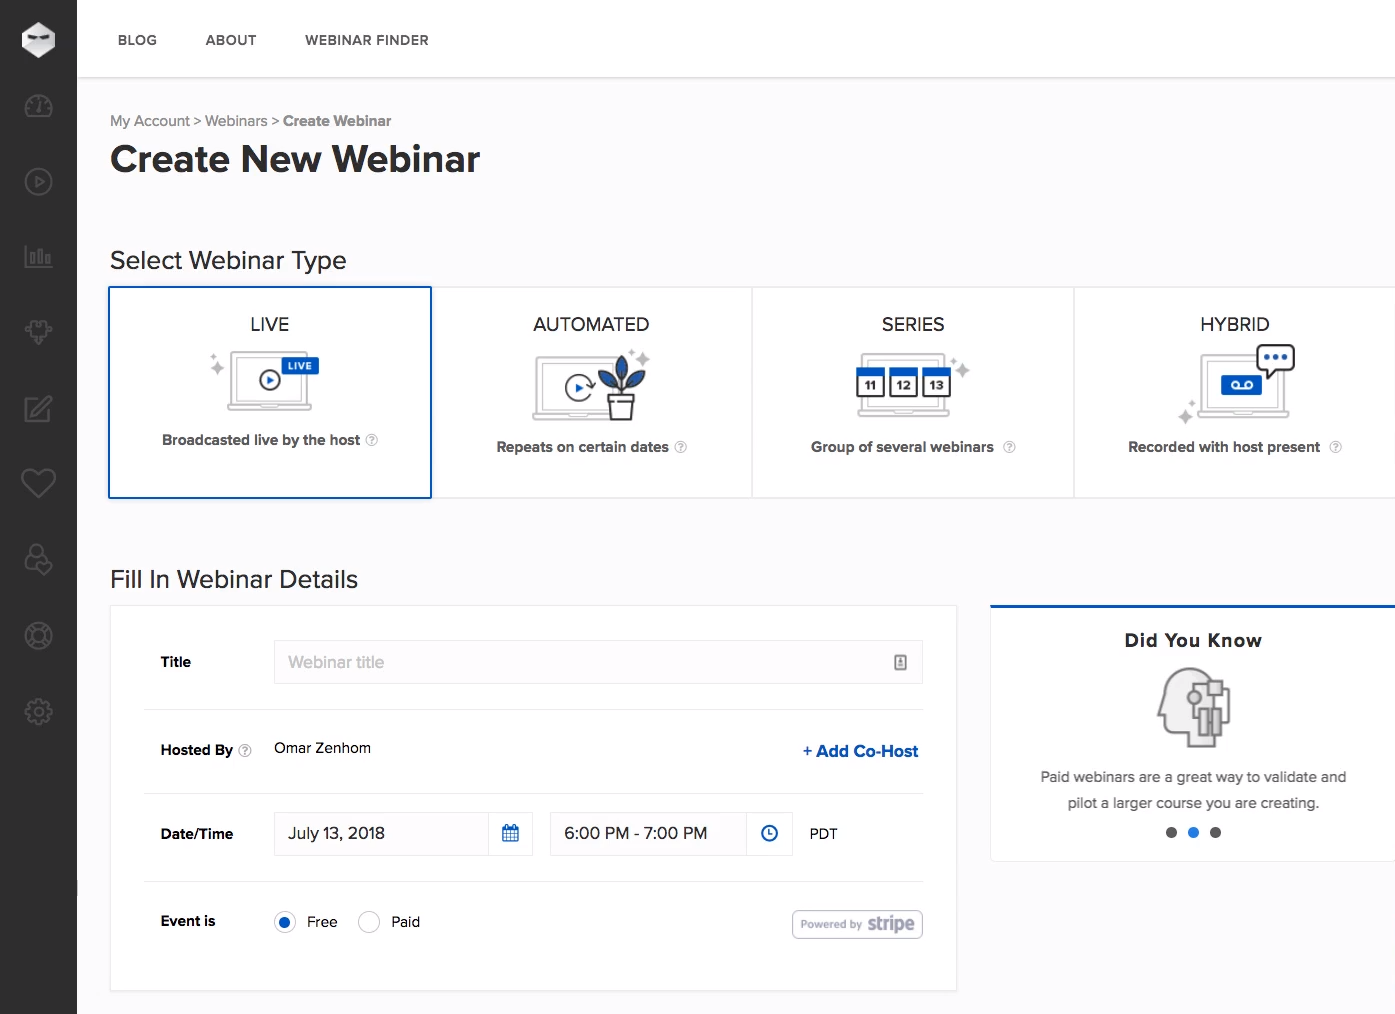Click help icon next to Repeats on certain dates
The height and width of the screenshot is (1014, 1395).
pos(681,447)
